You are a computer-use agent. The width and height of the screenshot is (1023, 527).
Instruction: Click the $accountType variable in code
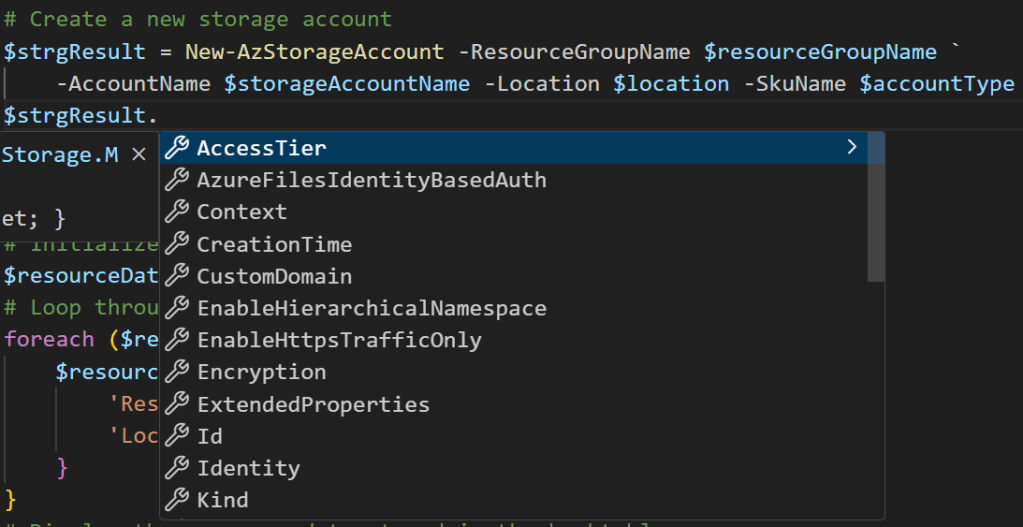937,84
